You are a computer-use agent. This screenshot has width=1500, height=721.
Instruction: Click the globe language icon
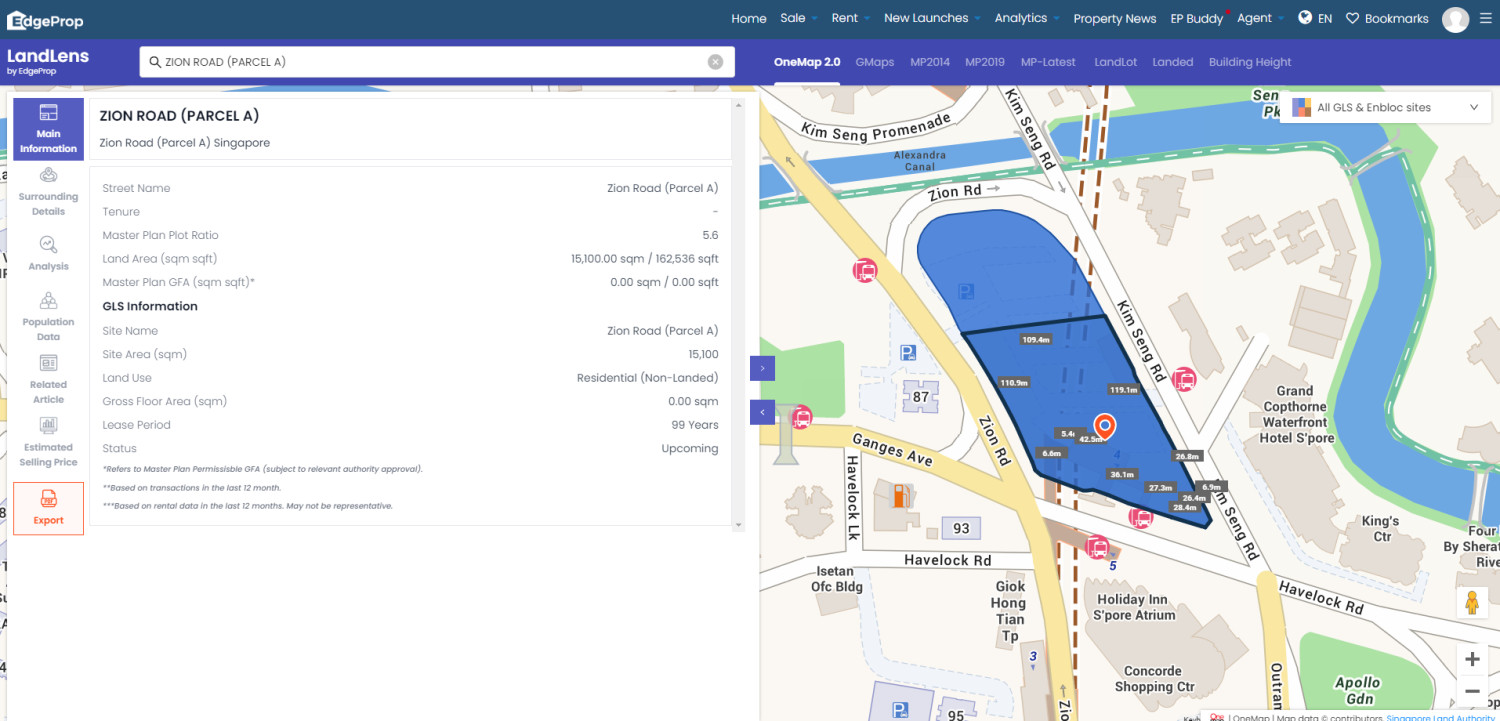pos(1305,18)
